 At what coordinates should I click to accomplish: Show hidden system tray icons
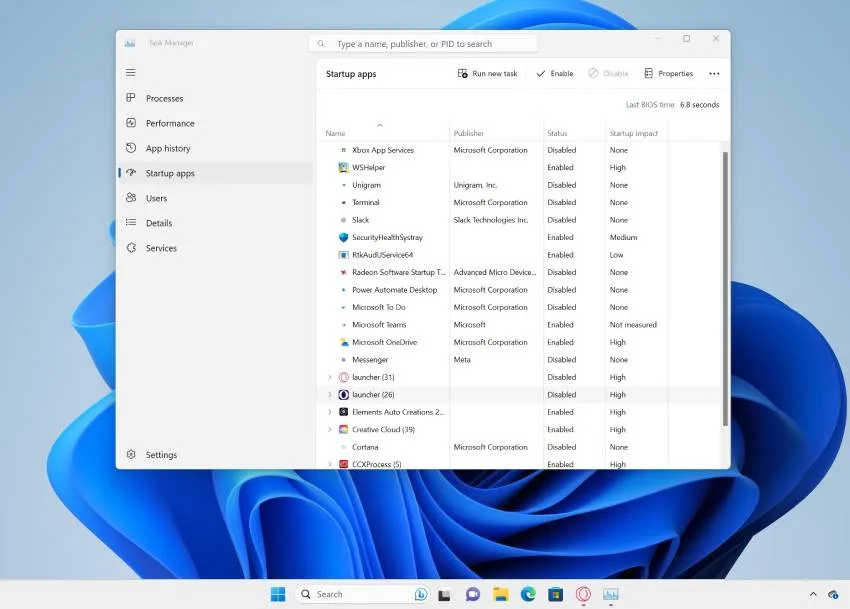pos(813,594)
